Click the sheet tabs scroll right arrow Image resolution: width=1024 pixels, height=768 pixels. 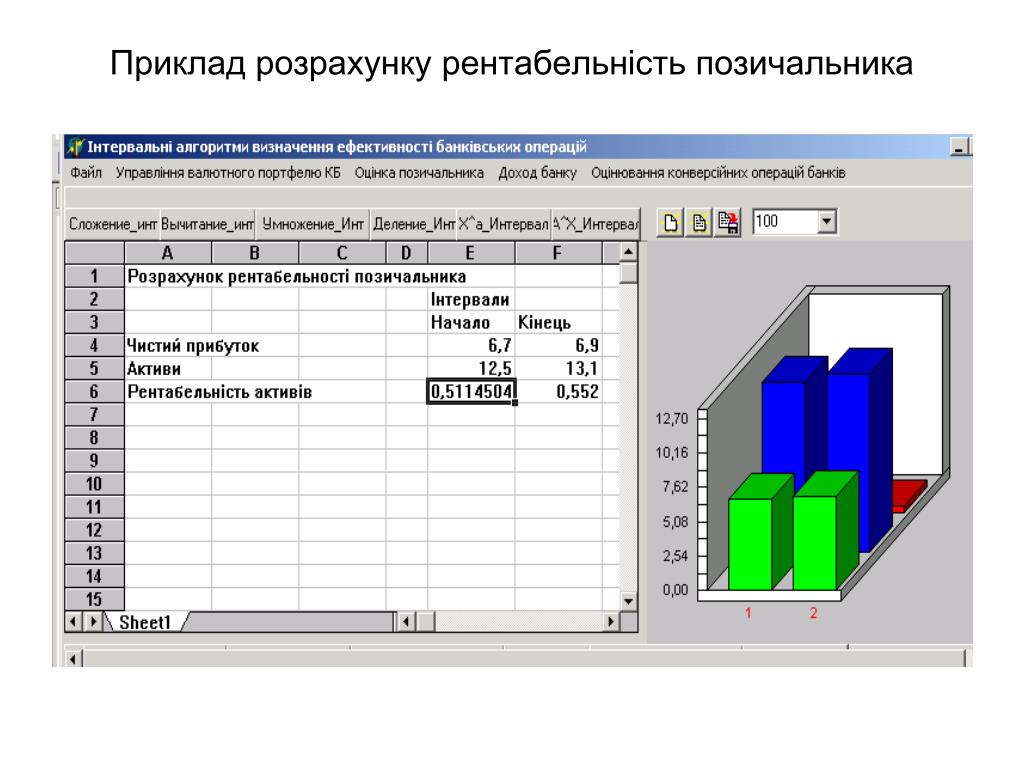[93, 622]
